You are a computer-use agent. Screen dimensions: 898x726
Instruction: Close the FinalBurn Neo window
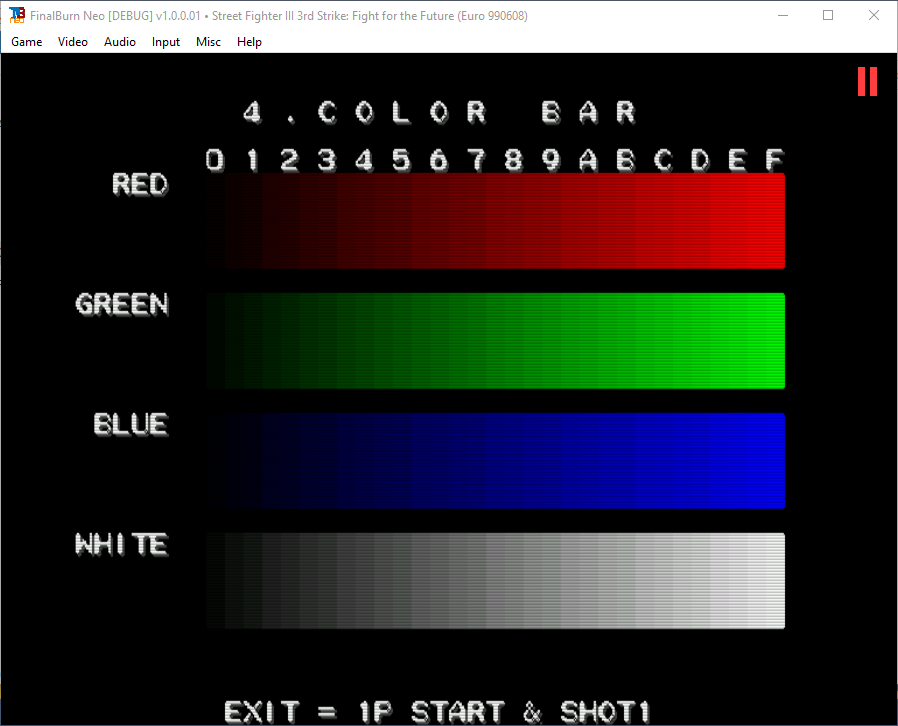(x=873, y=15)
